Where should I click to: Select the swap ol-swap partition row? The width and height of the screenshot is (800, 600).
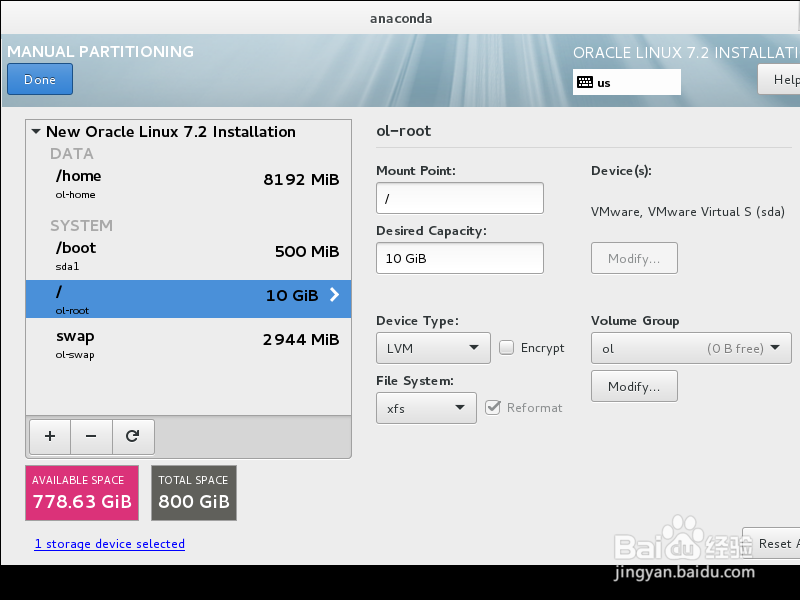(x=188, y=344)
